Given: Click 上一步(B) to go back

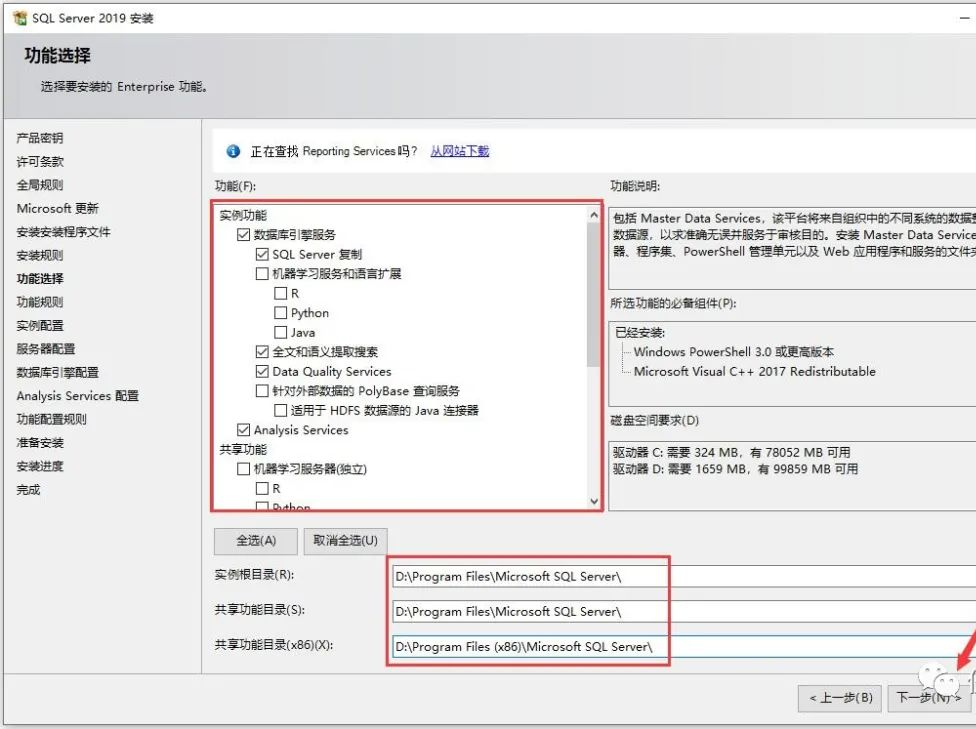Looking at the screenshot, I should [x=839, y=699].
